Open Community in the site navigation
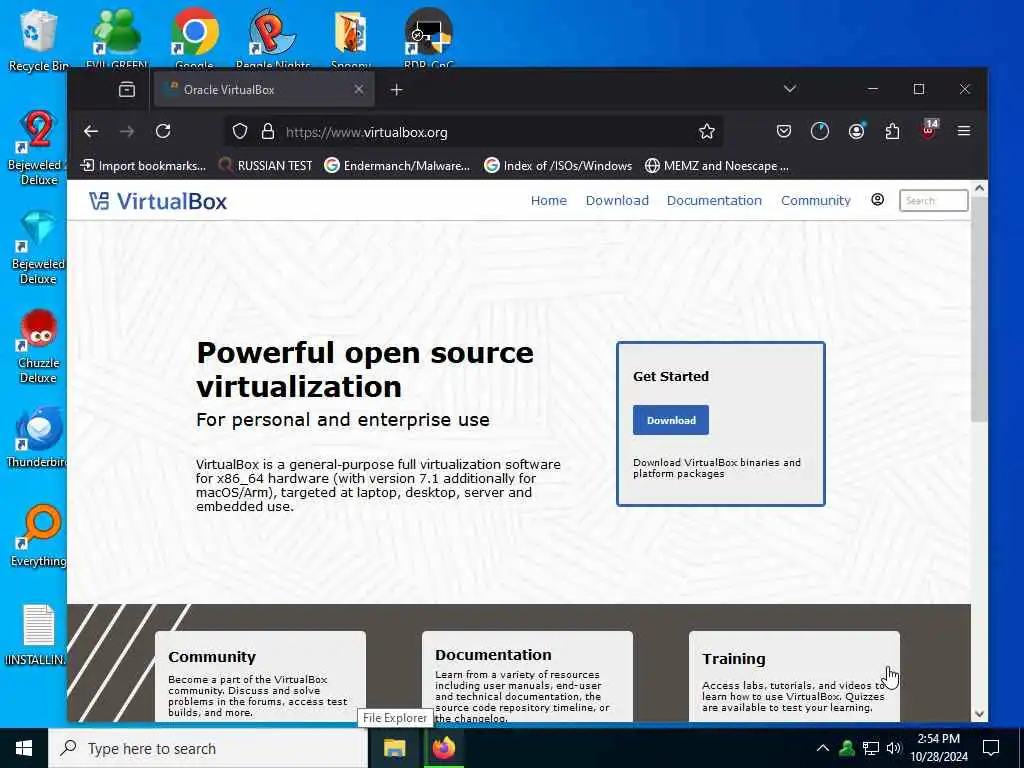Screen dimensions: 1024x768 coord(816,200)
